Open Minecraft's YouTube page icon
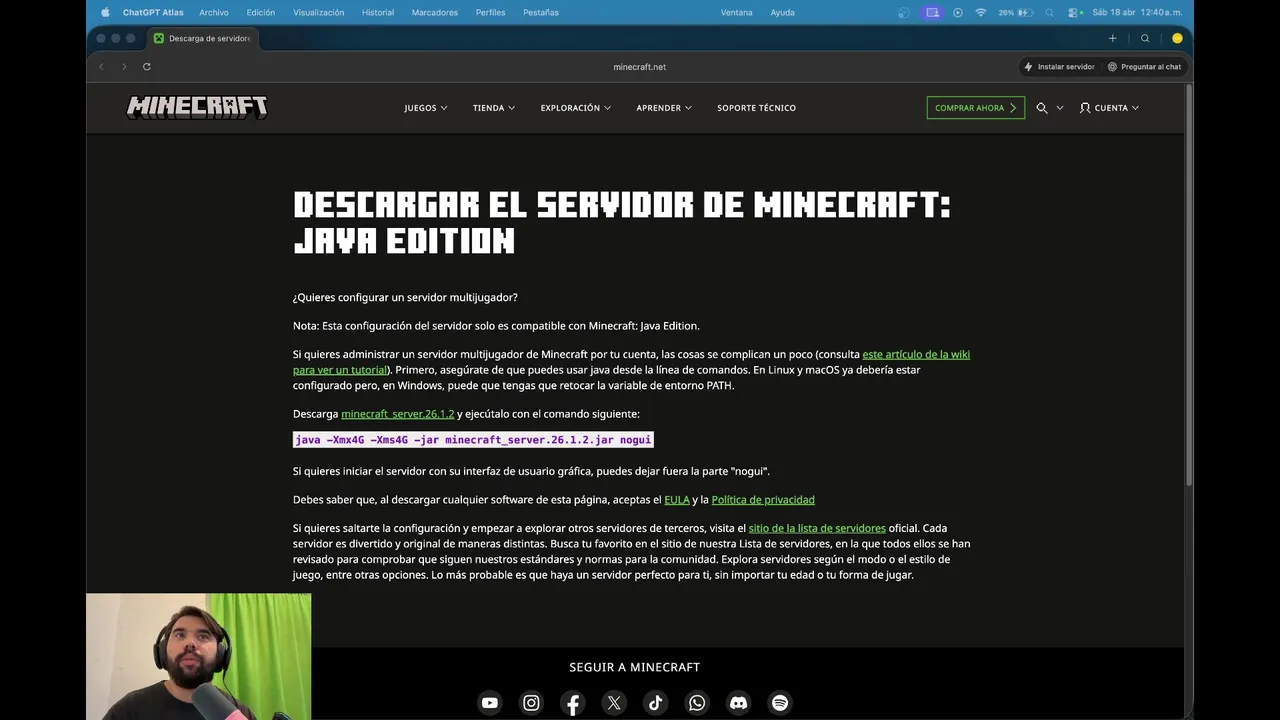 (489, 703)
